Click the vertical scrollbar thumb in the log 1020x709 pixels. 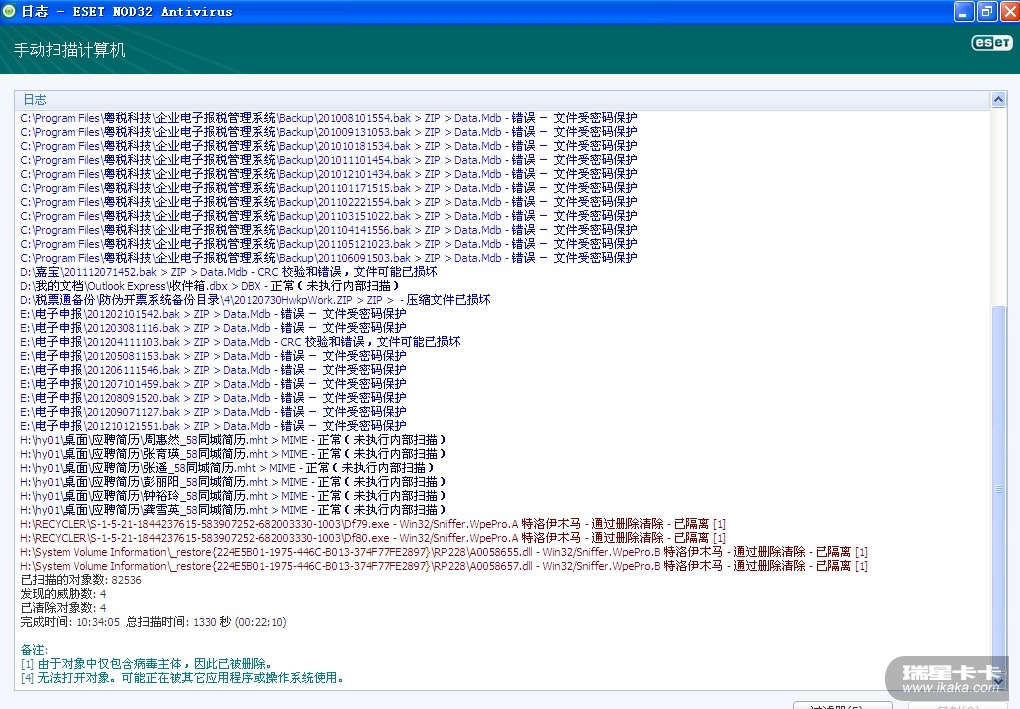click(x=998, y=488)
